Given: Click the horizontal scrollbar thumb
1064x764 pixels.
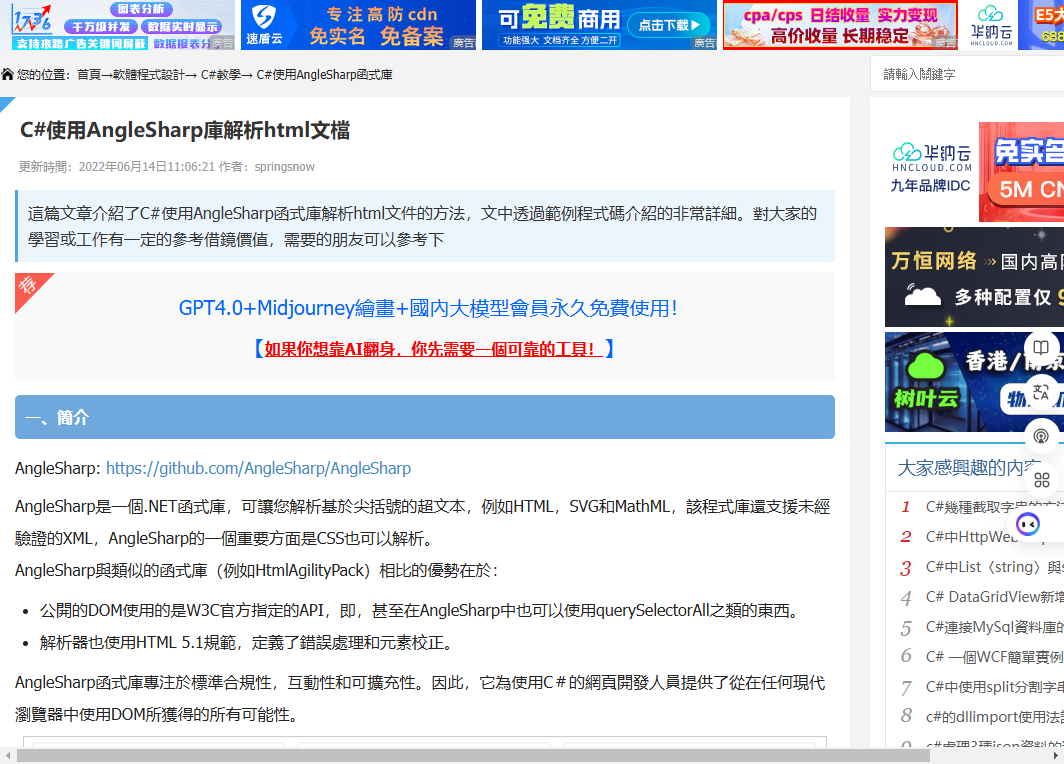Looking at the screenshot, I should (x=473, y=756).
